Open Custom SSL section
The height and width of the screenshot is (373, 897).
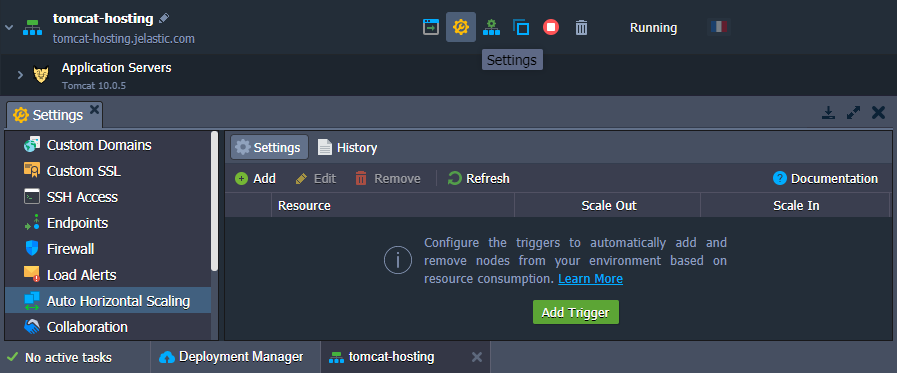[x=108, y=171]
